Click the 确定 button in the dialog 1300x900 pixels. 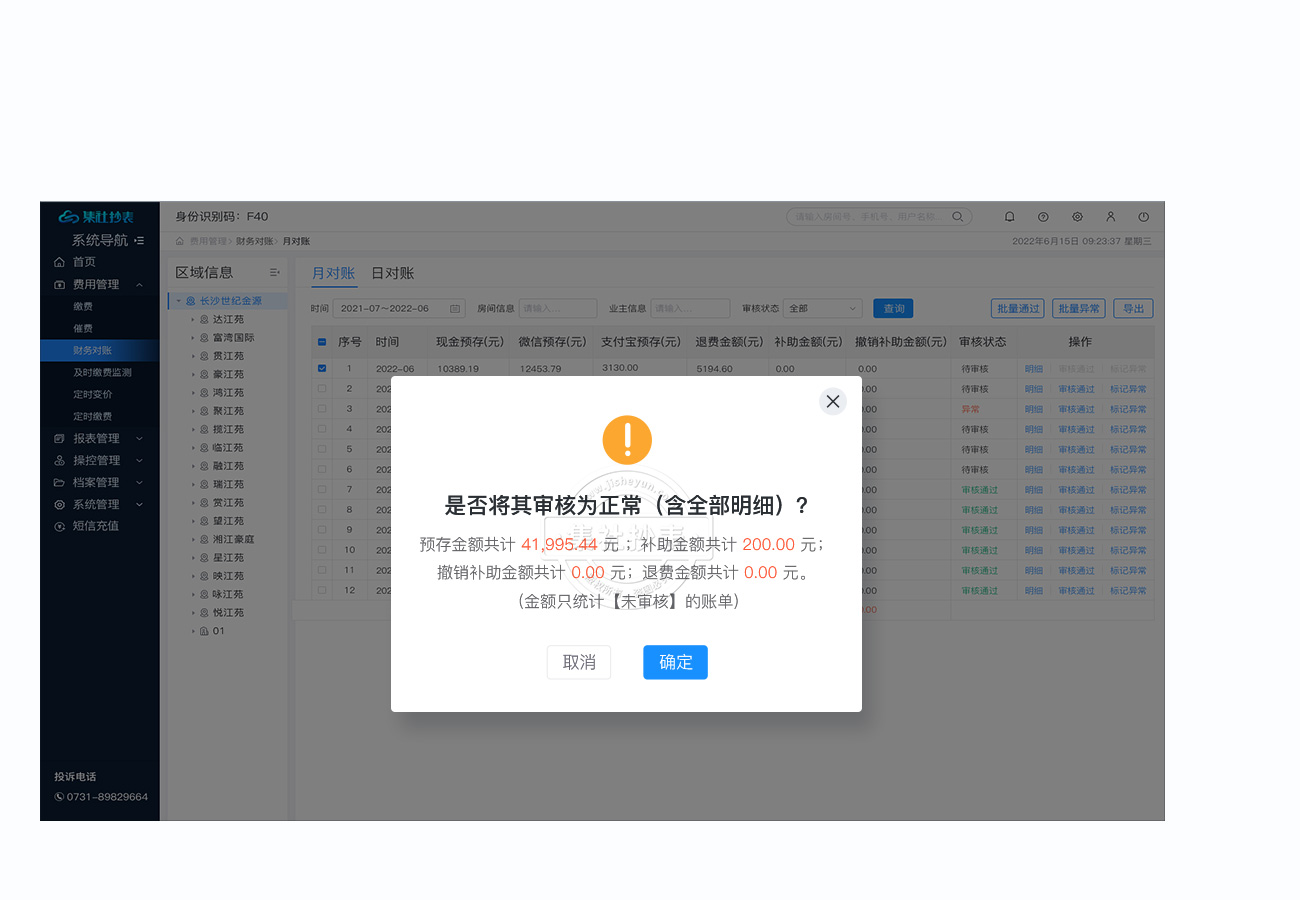675,662
